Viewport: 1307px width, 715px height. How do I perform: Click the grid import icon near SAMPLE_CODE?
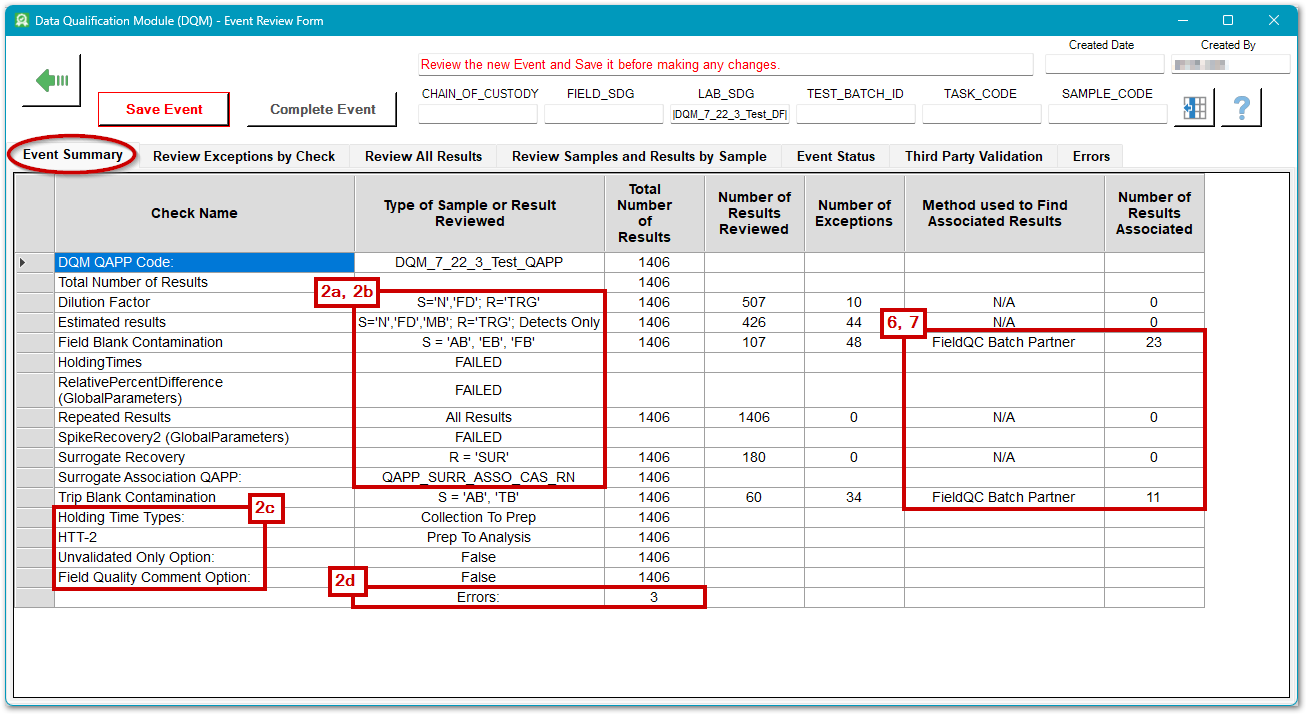(x=1194, y=108)
